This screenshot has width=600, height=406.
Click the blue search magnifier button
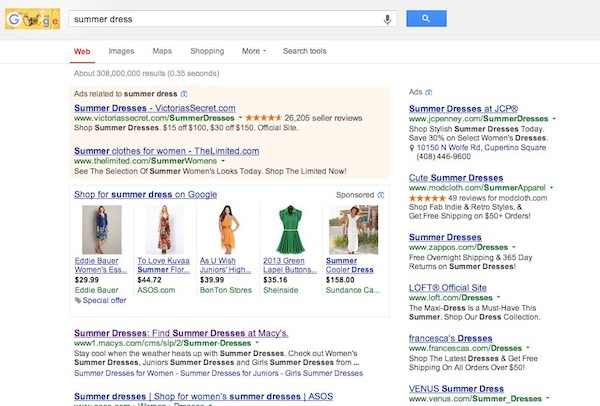pos(426,18)
